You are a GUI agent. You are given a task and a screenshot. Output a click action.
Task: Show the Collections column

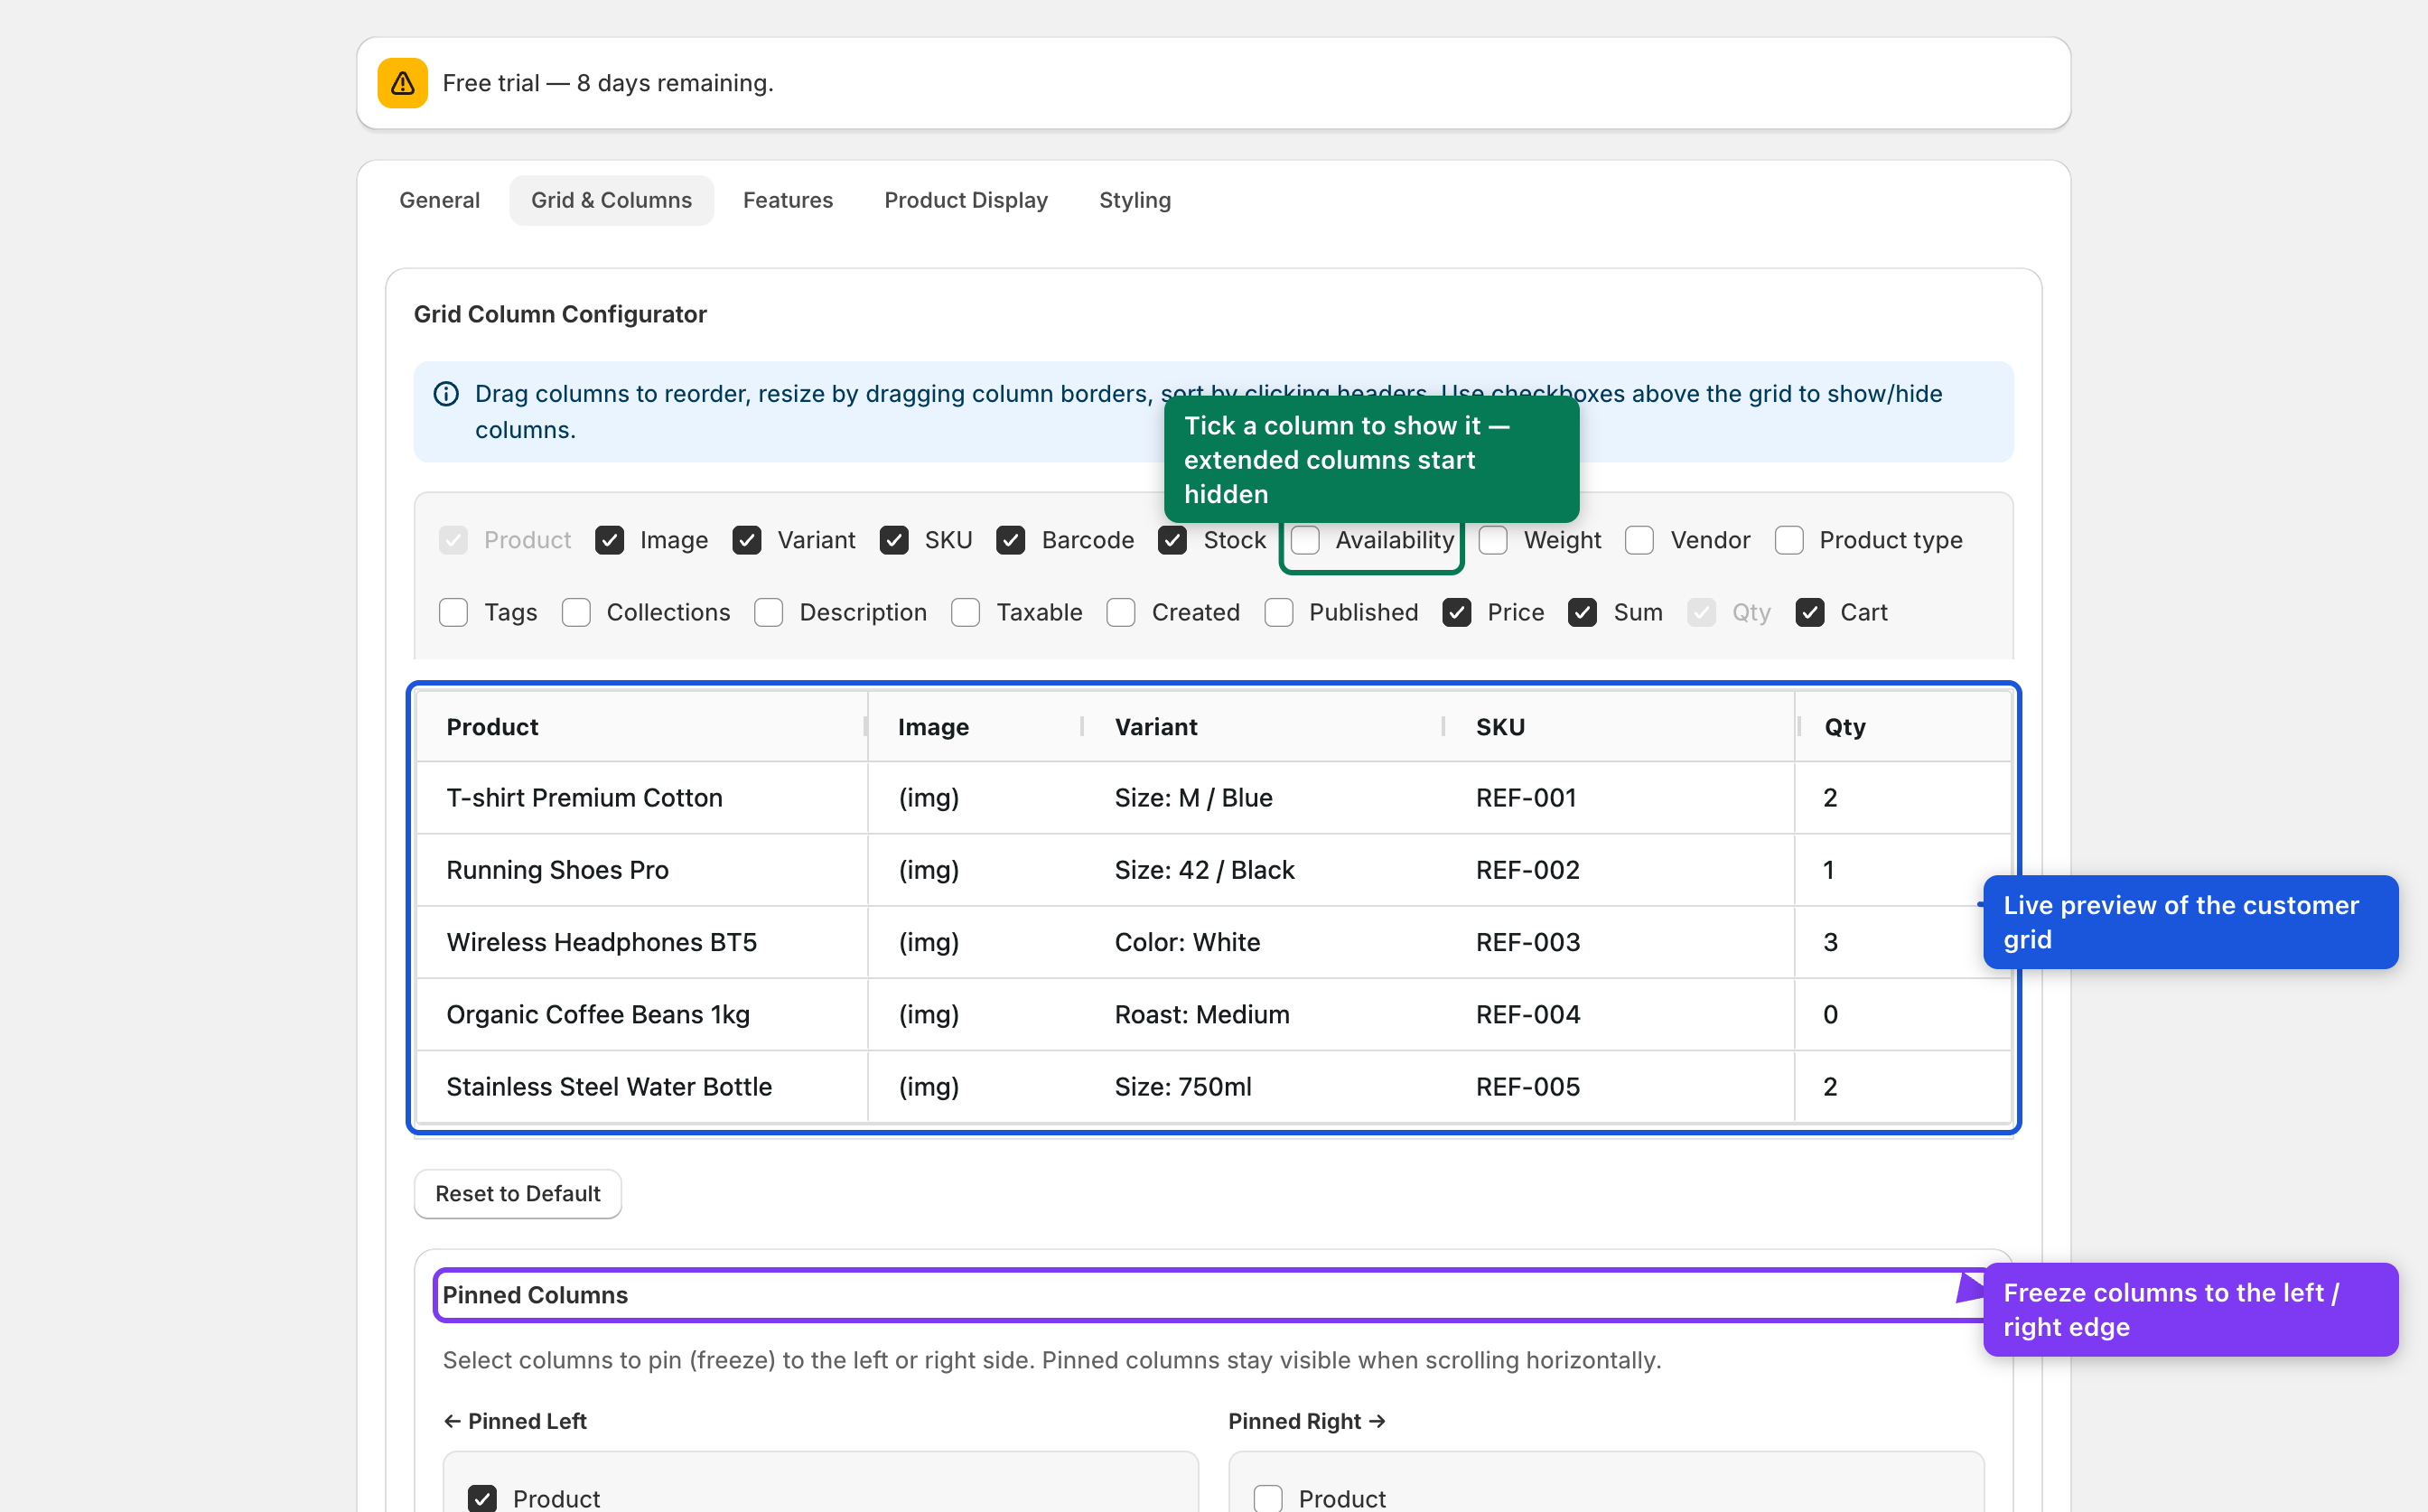576,612
